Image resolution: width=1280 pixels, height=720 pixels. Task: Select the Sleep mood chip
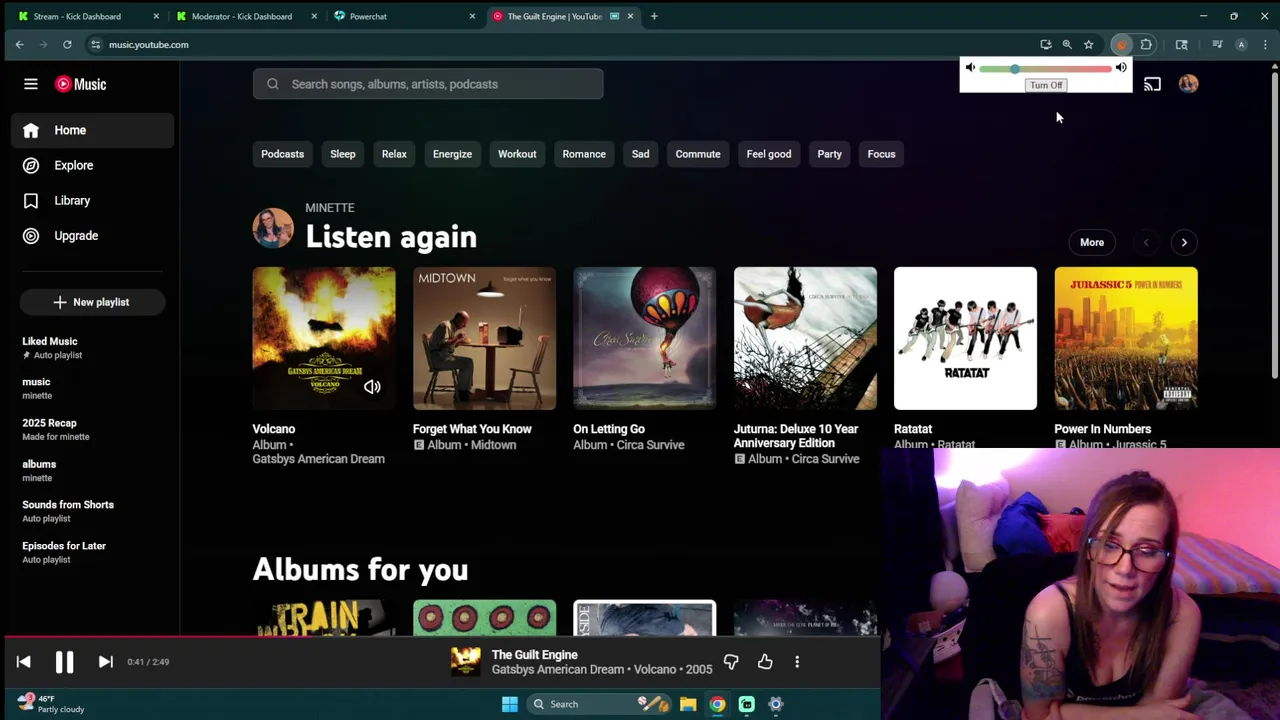(343, 154)
